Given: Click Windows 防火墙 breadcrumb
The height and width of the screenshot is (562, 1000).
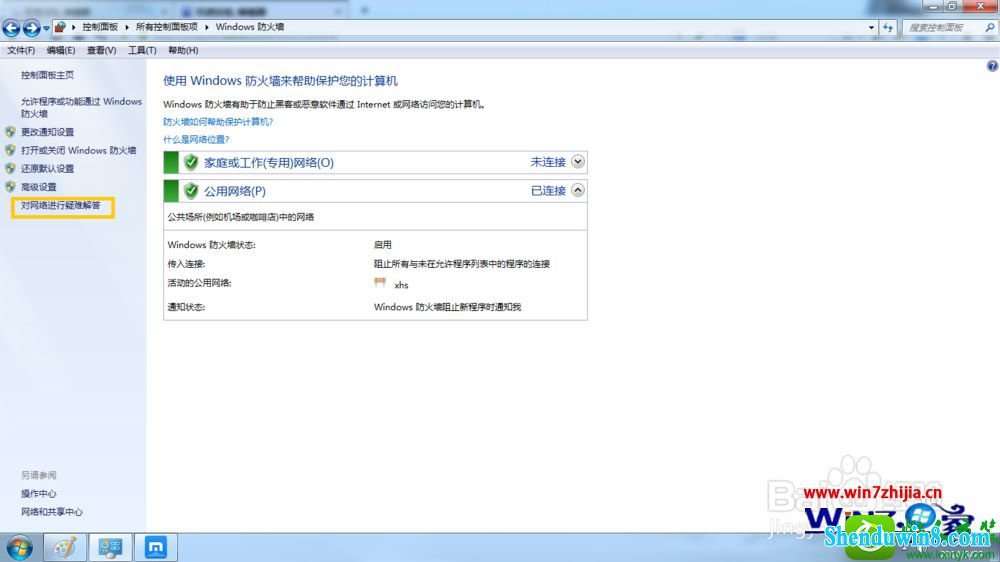Looking at the screenshot, I should [249, 27].
